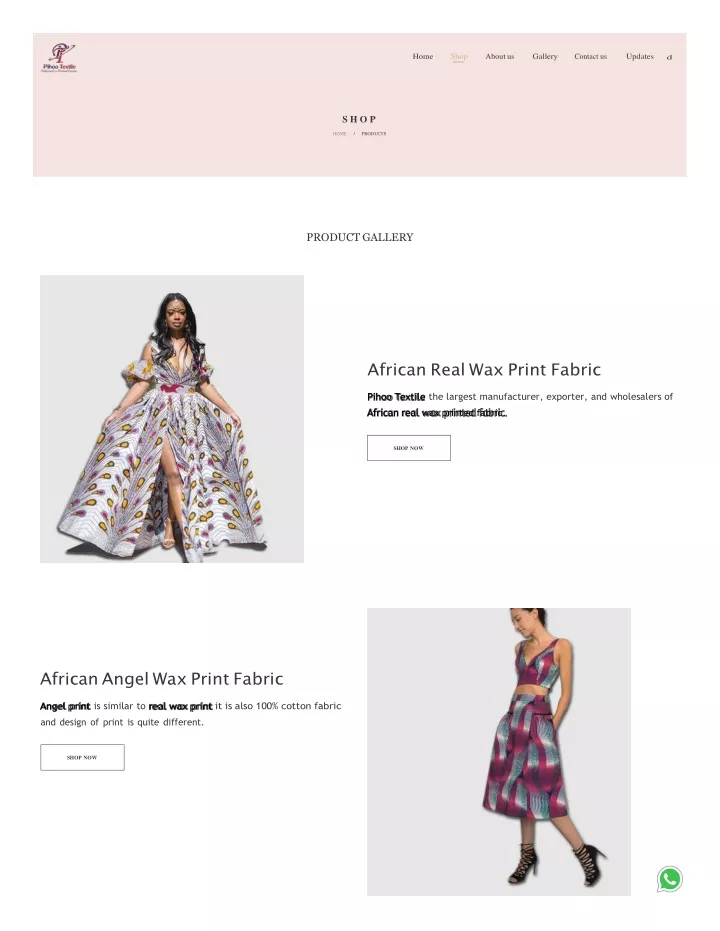Select Shop menu item

(459, 56)
